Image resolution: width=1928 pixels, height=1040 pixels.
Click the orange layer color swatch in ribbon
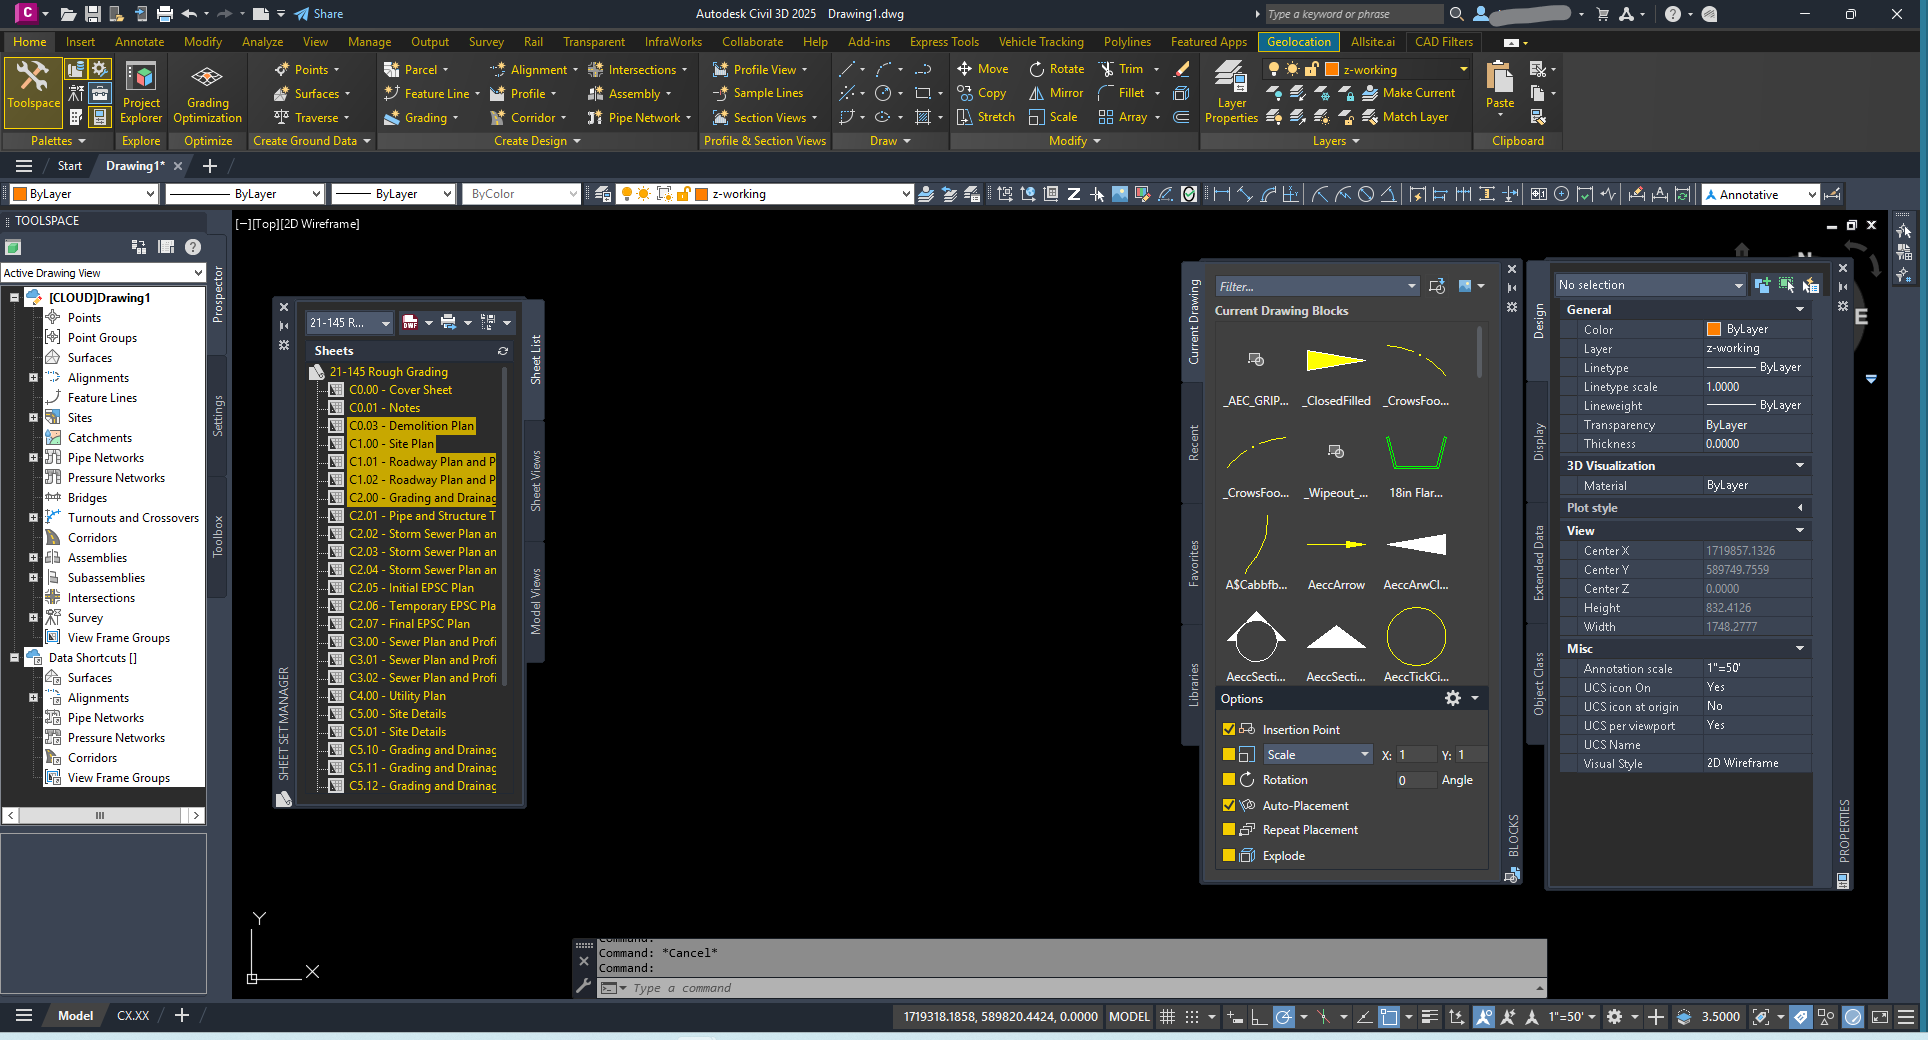(x=1331, y=69)
